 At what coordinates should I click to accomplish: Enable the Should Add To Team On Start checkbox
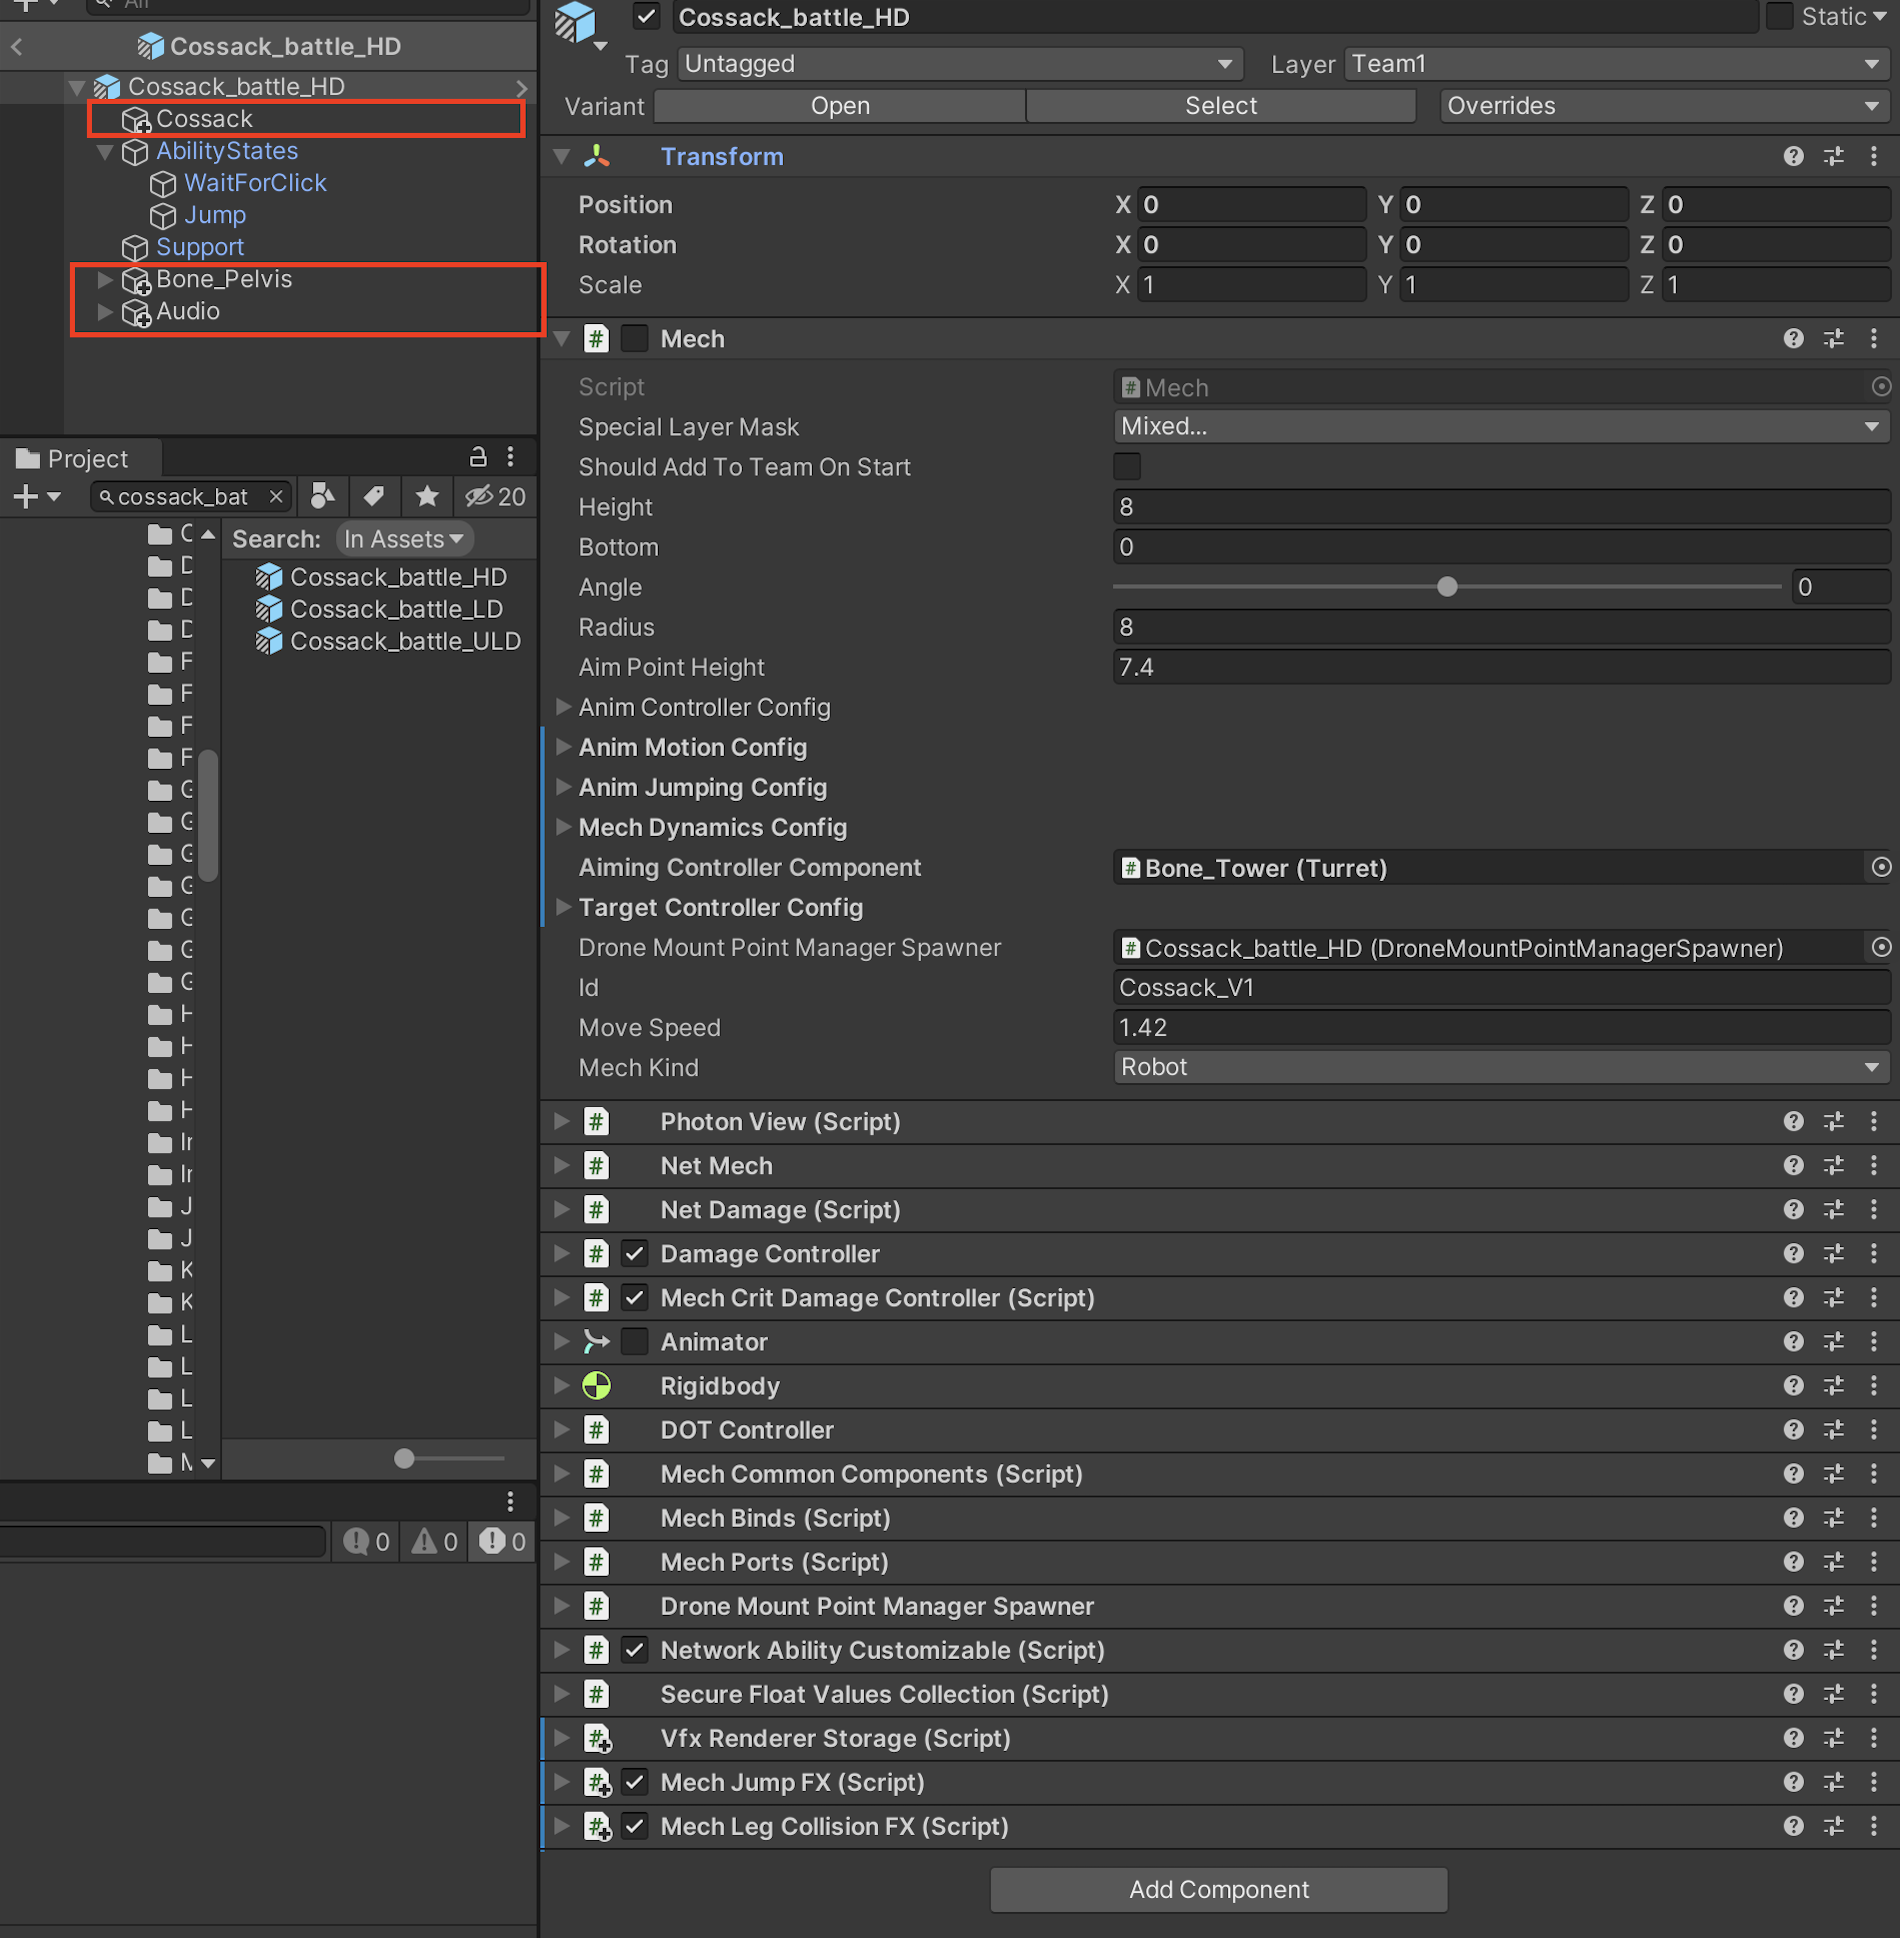1127,467
